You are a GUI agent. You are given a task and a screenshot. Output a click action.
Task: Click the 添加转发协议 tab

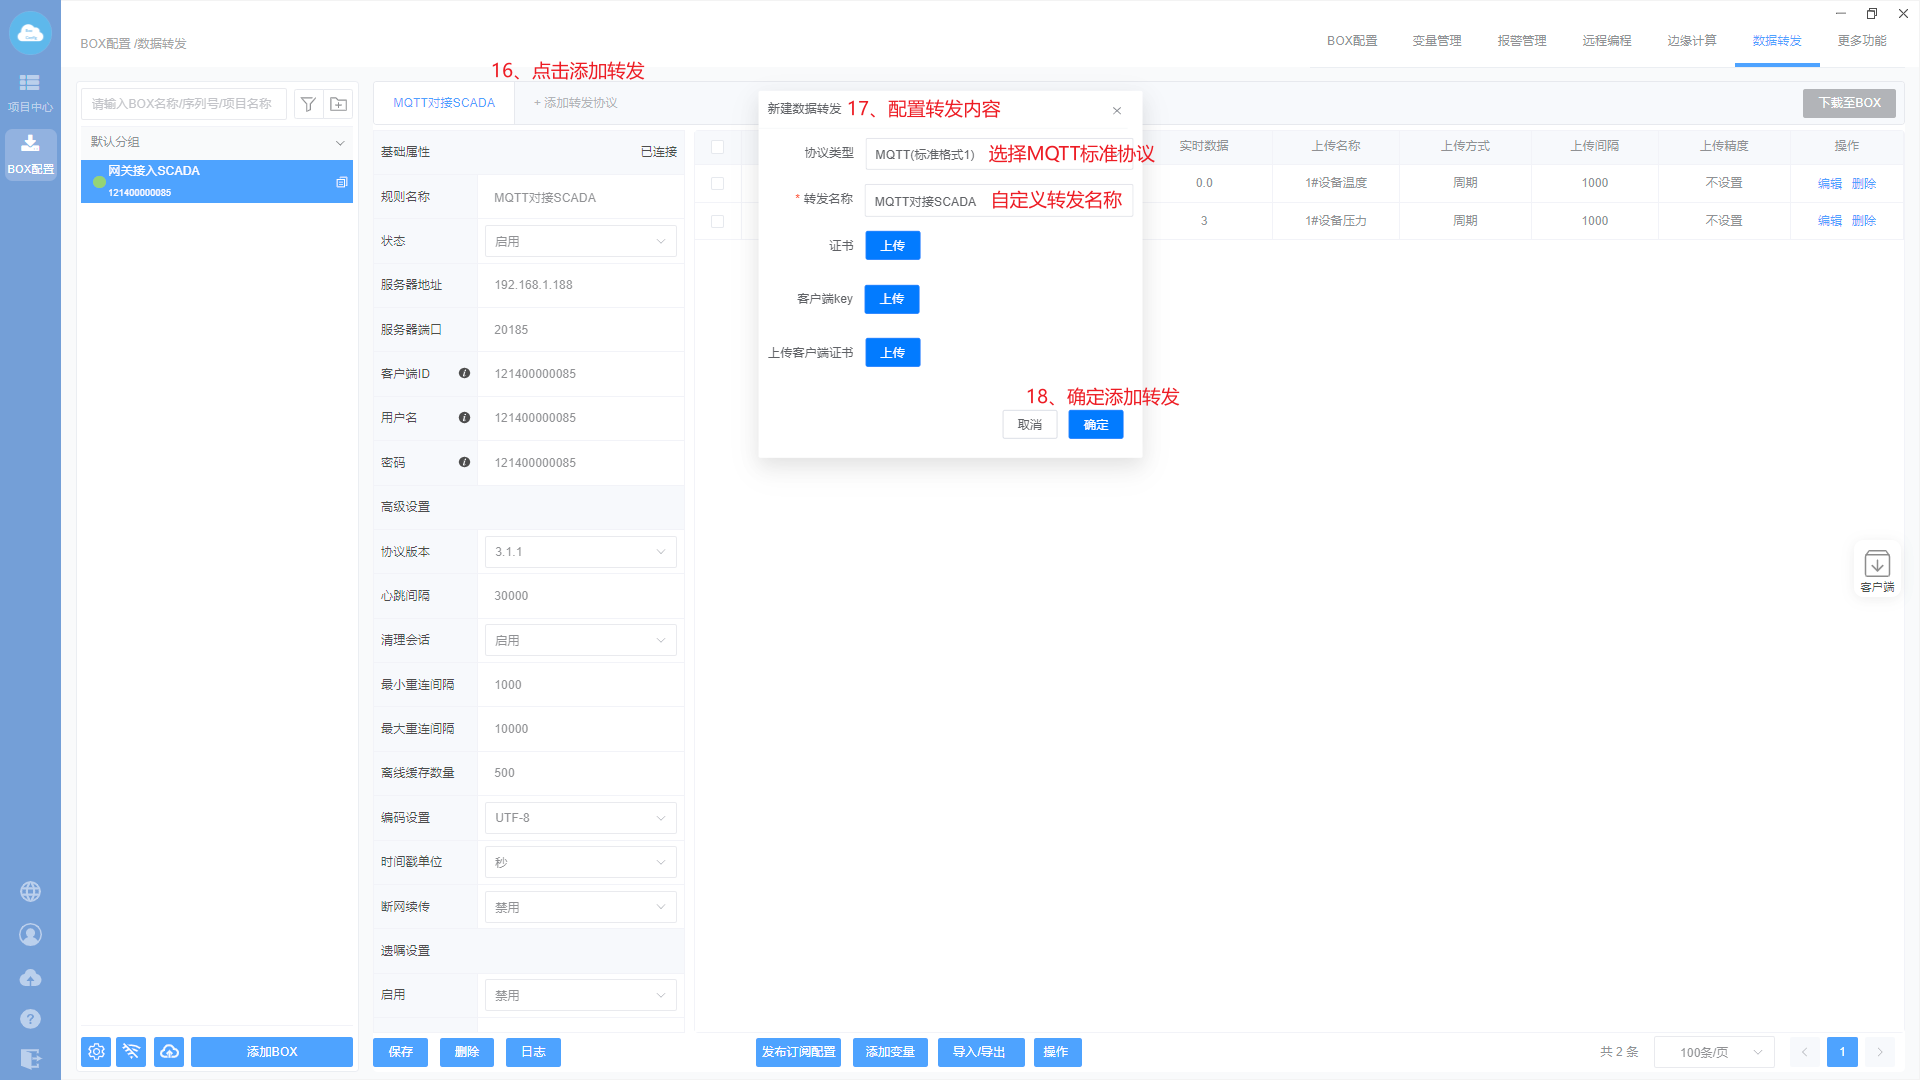pyautogui.click(x=575, y=103)
